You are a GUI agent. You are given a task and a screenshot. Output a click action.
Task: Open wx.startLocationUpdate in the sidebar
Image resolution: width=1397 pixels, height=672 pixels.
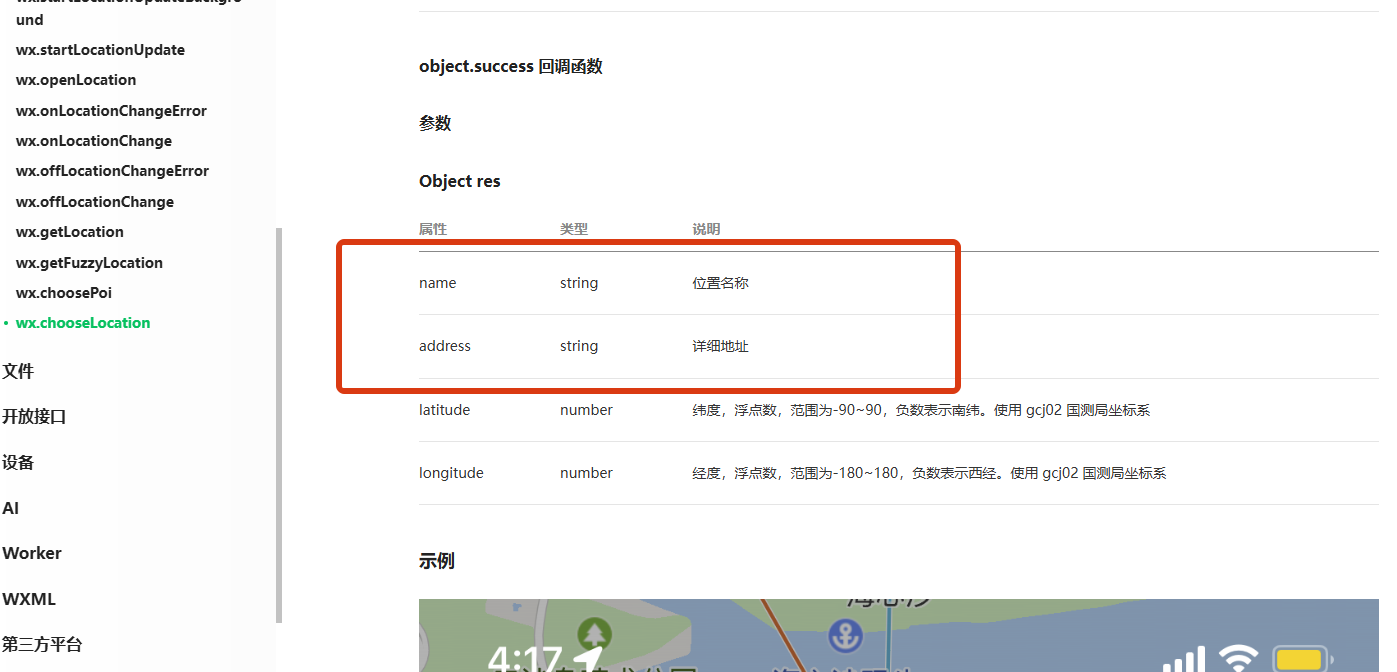(x=100, y=50)
